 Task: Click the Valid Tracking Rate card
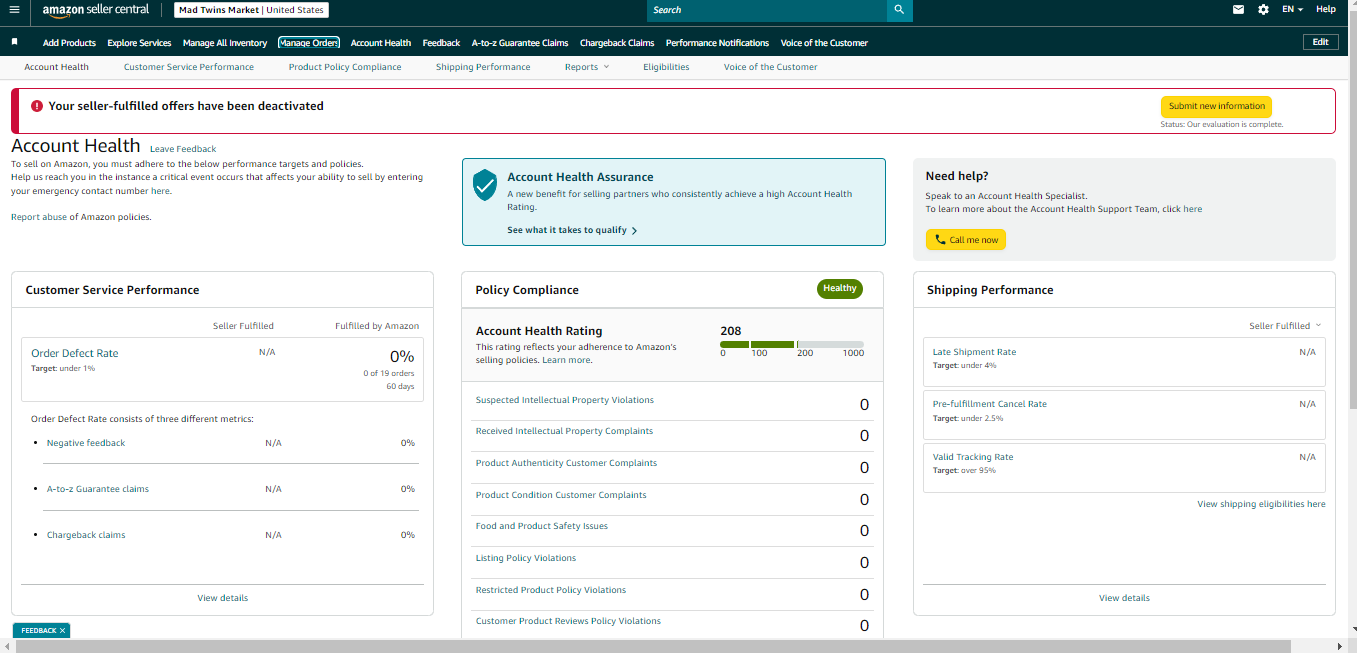[x=1124, y=467]
